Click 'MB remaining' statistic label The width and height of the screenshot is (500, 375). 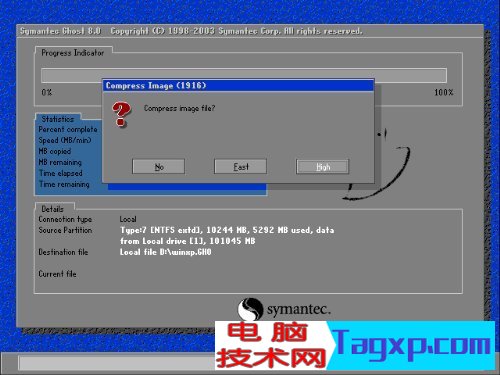[60, 162]
